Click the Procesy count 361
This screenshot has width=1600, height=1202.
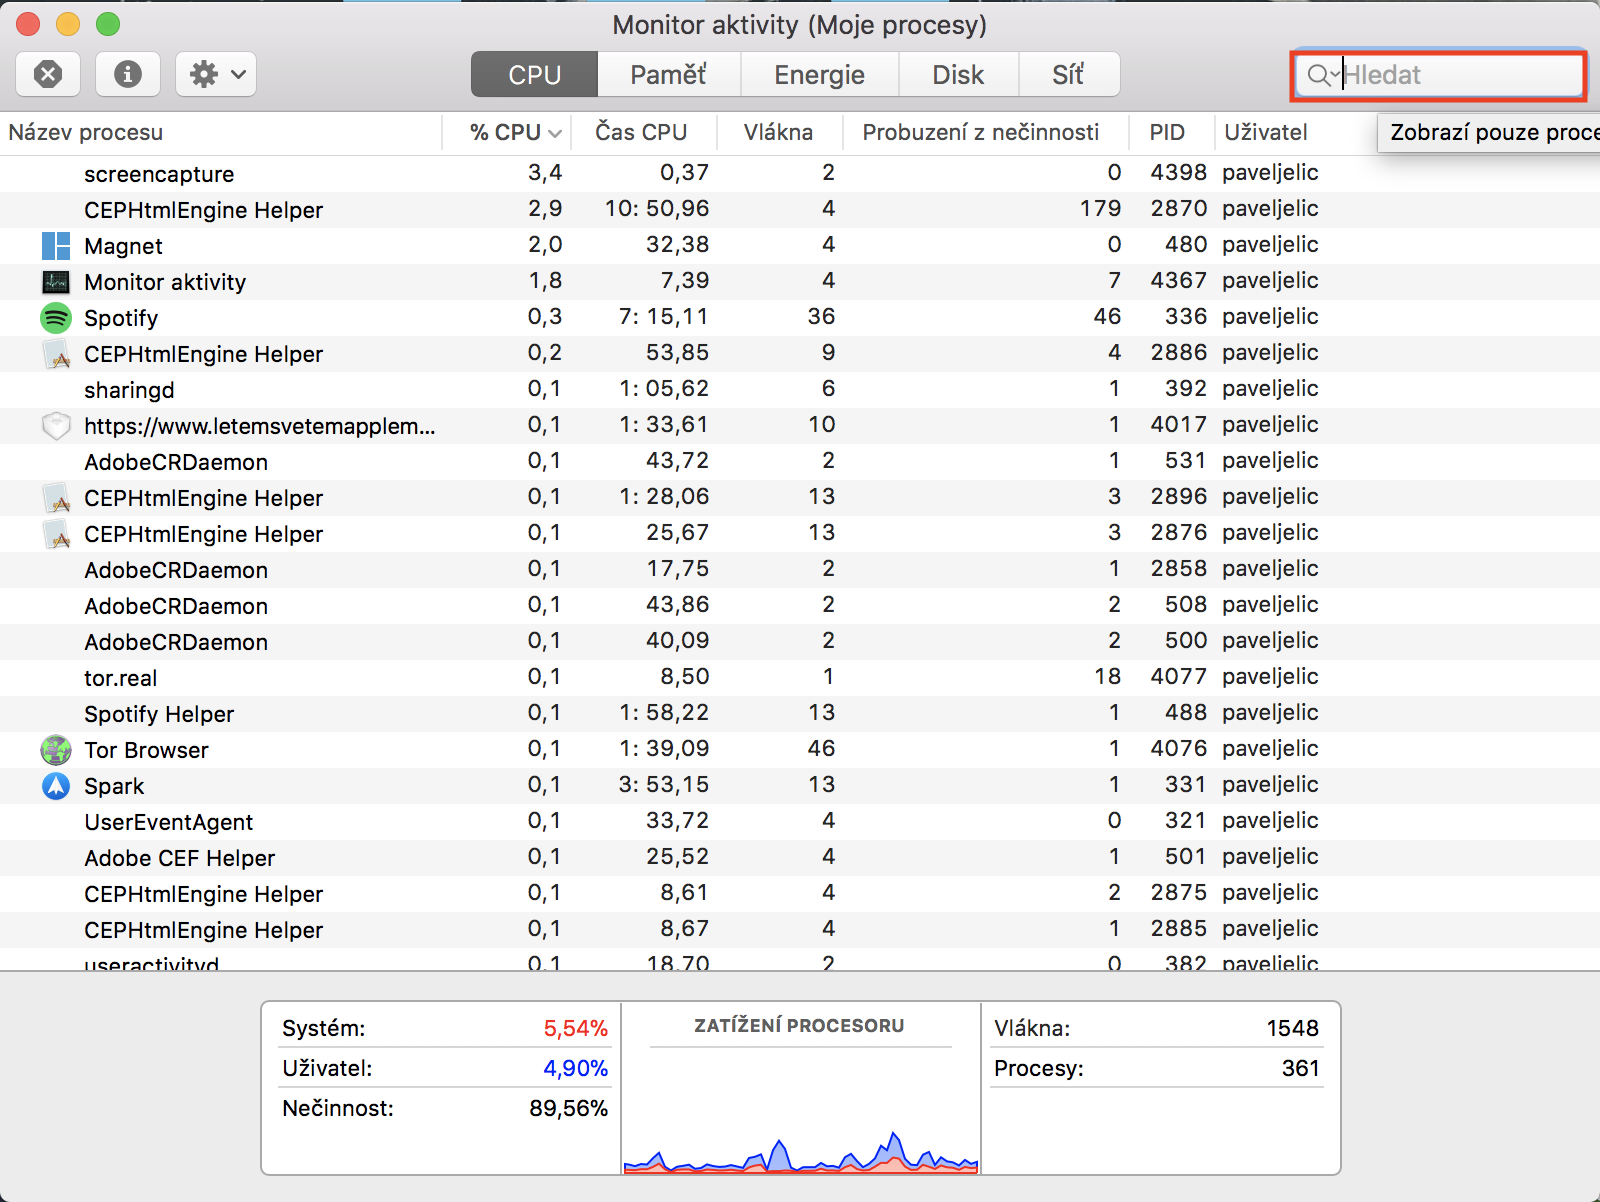1301,1068
